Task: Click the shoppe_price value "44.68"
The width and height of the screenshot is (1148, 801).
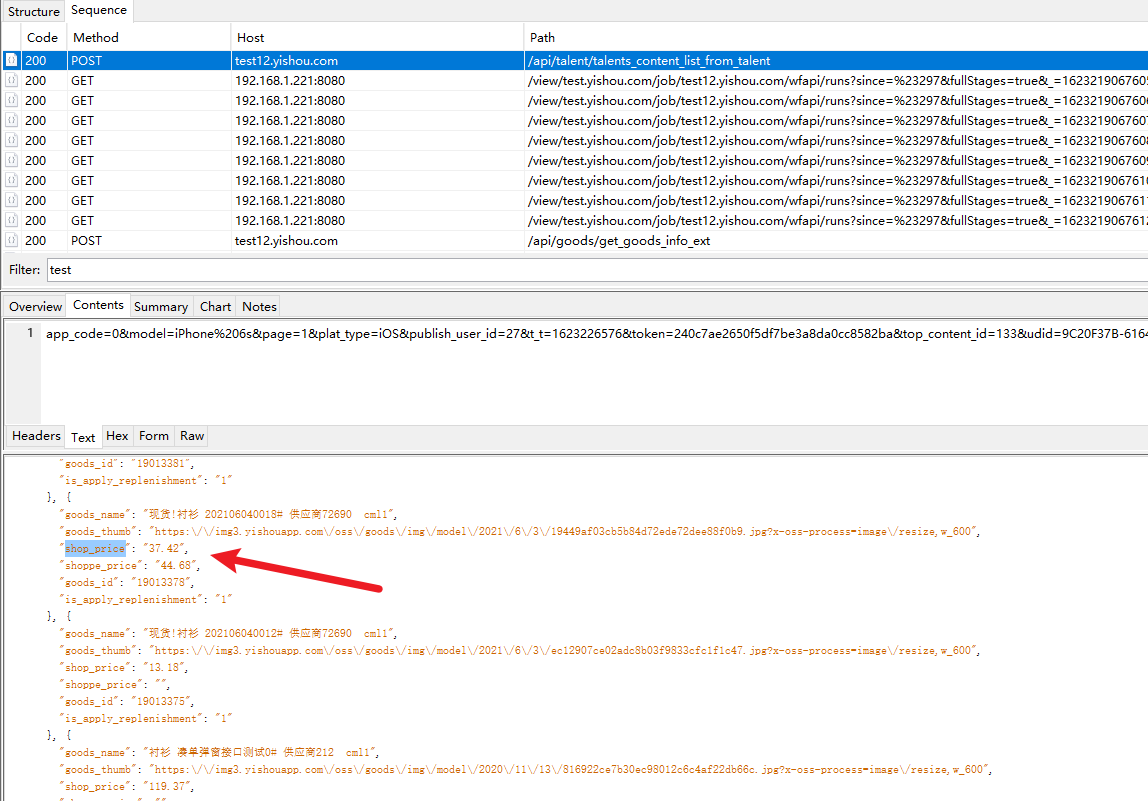Action: [x=176, y=565]
